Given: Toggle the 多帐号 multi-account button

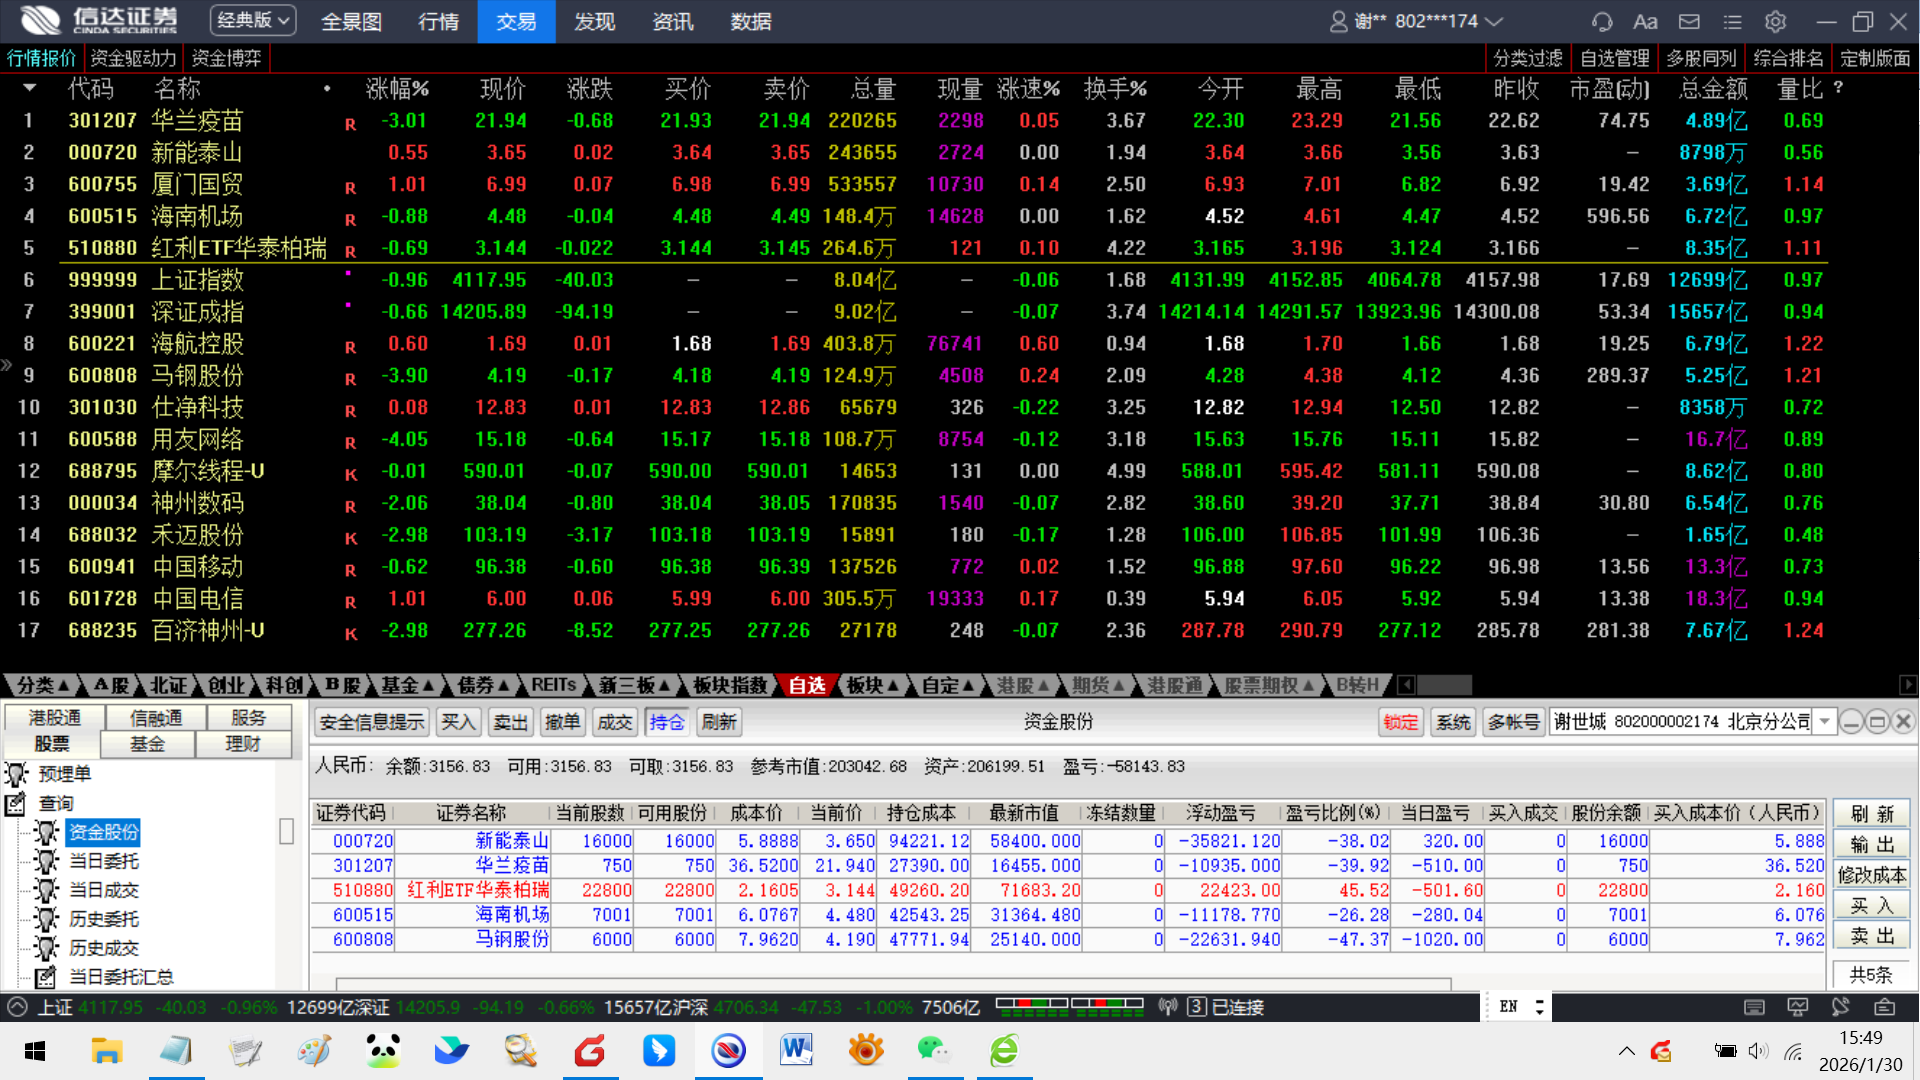Looking at the screenshot, I should [1513, 722].
